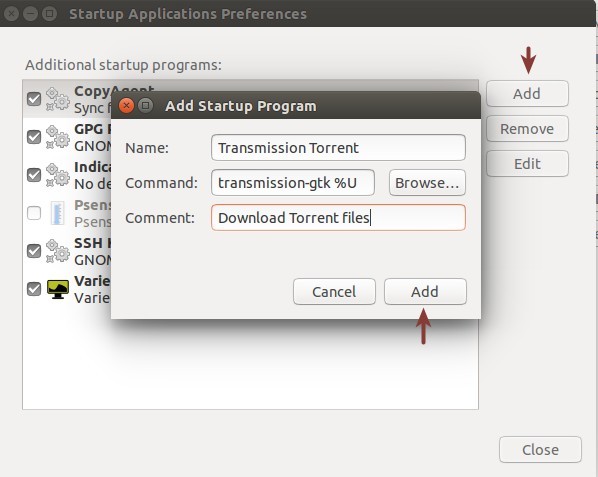Uncheck the CopyAgent startup checkbox
Viewport: 598px width, 477px height.
[x=34, y=99]
